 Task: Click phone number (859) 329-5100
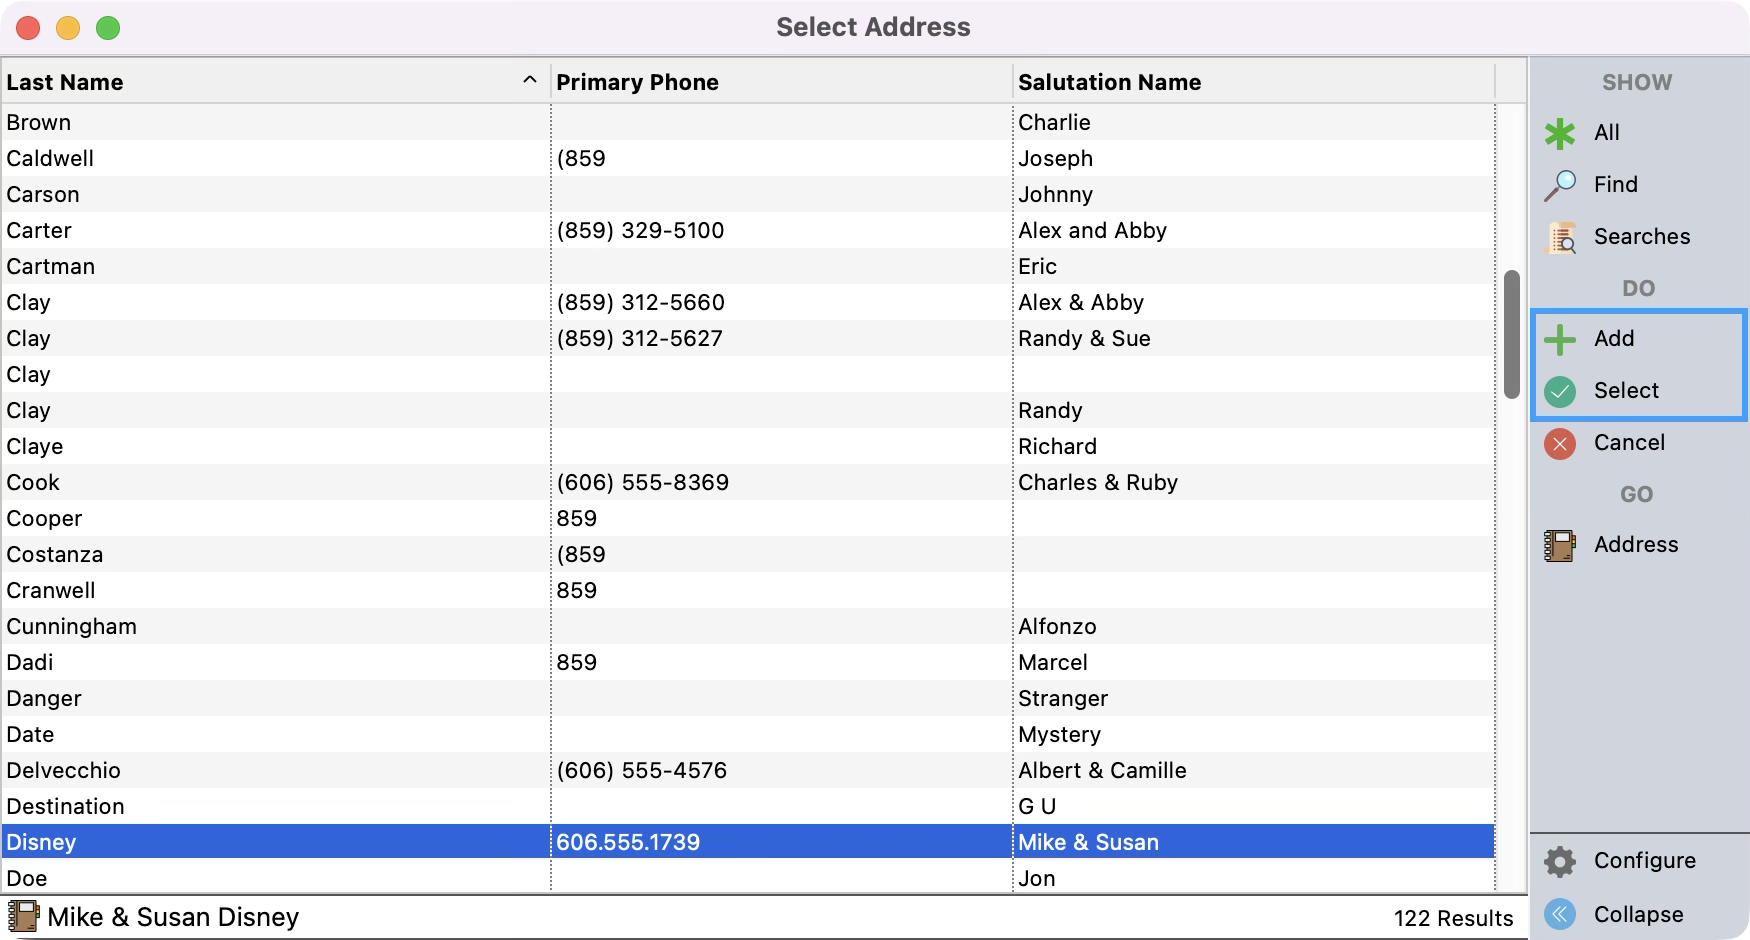pyautogui.click(x=640, y=230)
